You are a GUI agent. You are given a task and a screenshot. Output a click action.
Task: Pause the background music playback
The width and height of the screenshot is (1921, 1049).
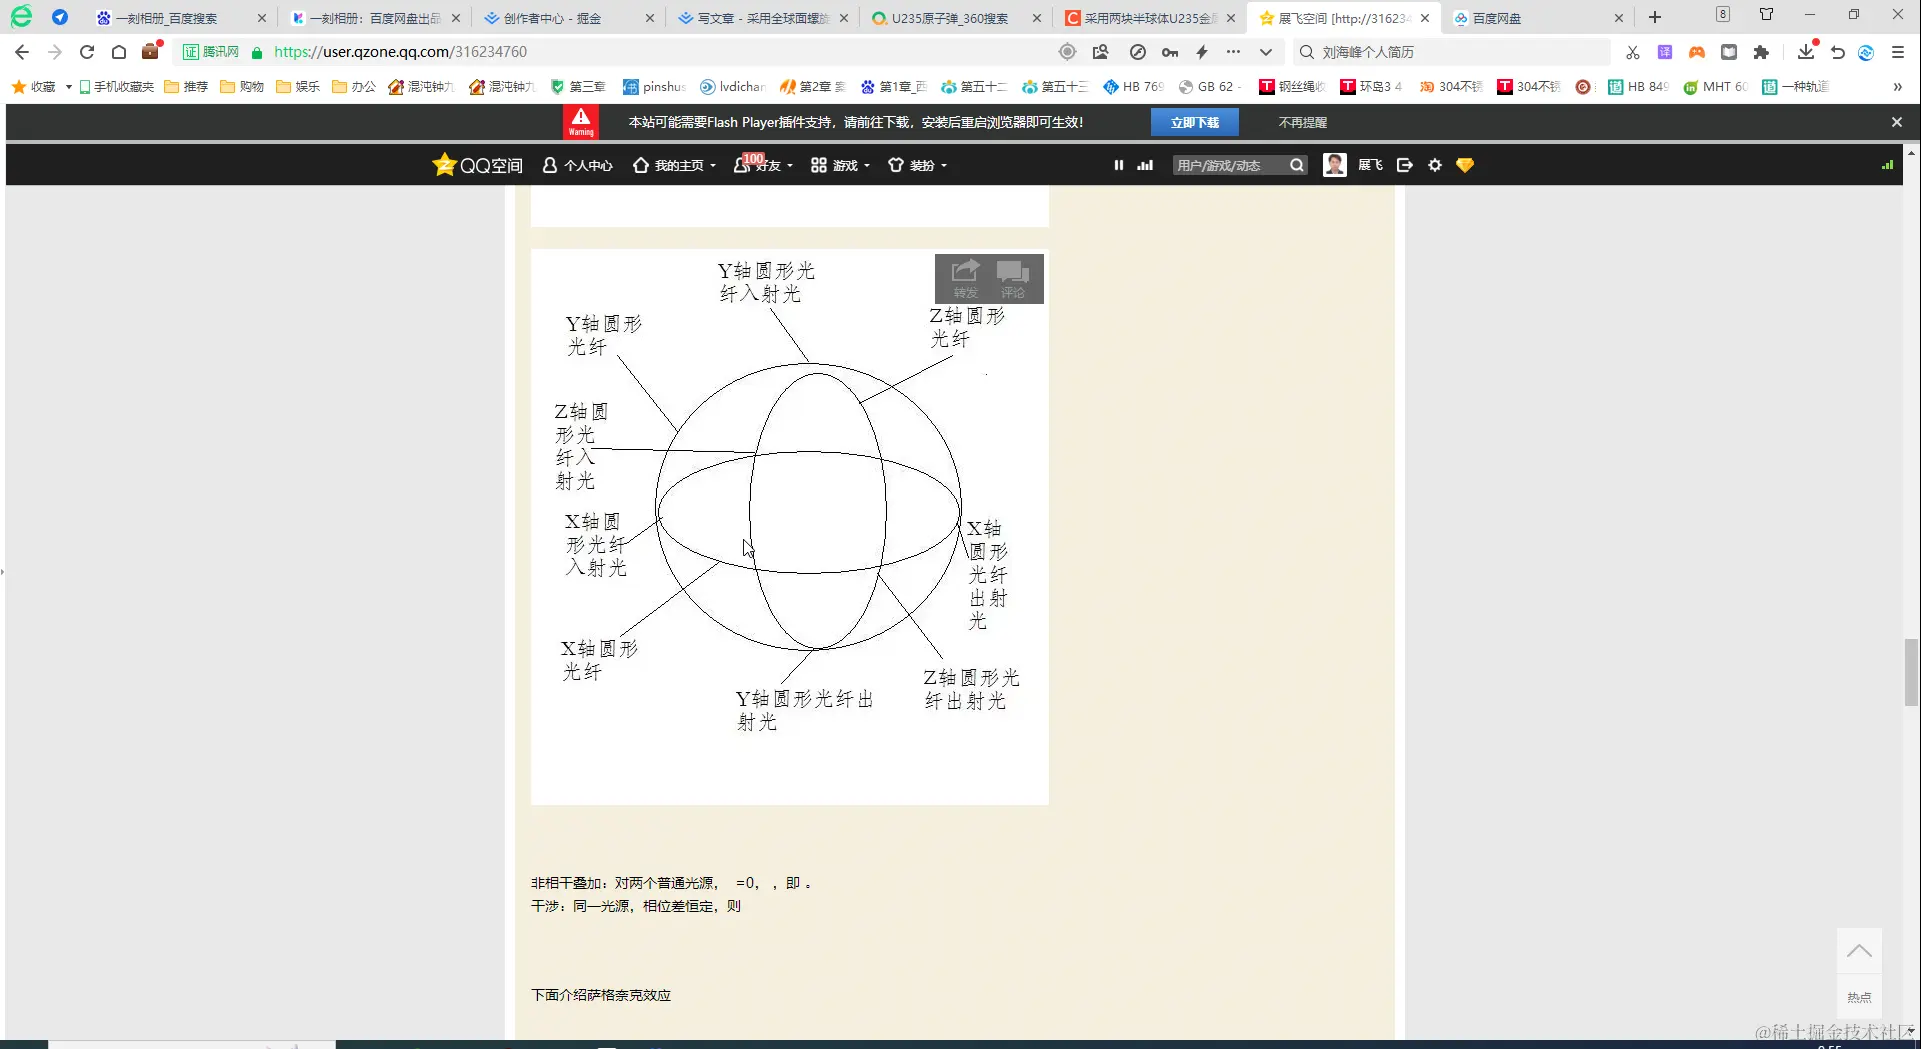click(x=1118, y=165)
